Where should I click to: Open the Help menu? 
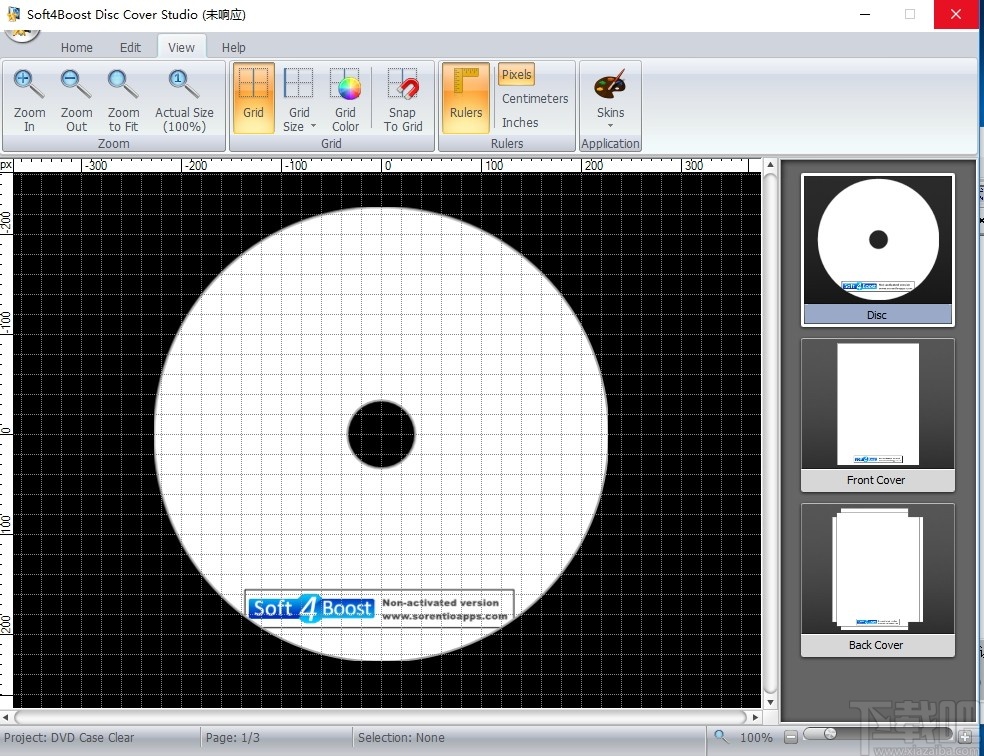click(x=233, y=47)
